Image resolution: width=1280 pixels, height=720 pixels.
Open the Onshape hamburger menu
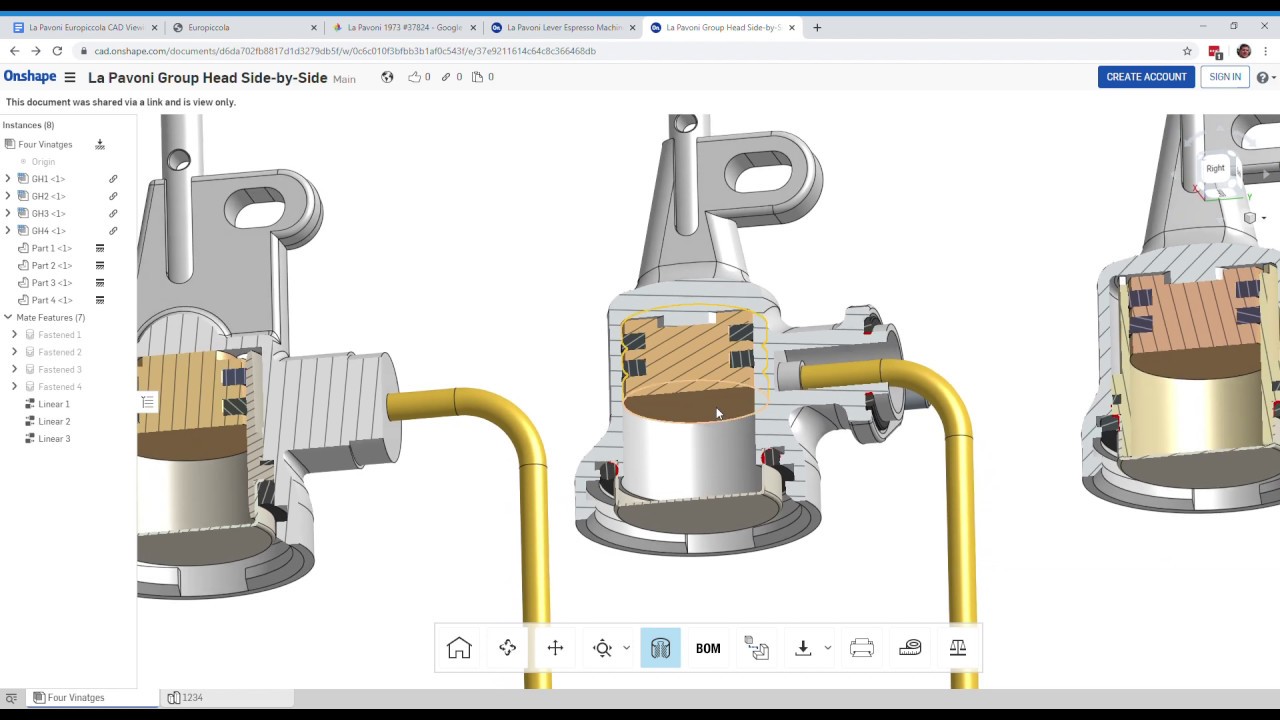pyautogui.click(x=69, y=77)
